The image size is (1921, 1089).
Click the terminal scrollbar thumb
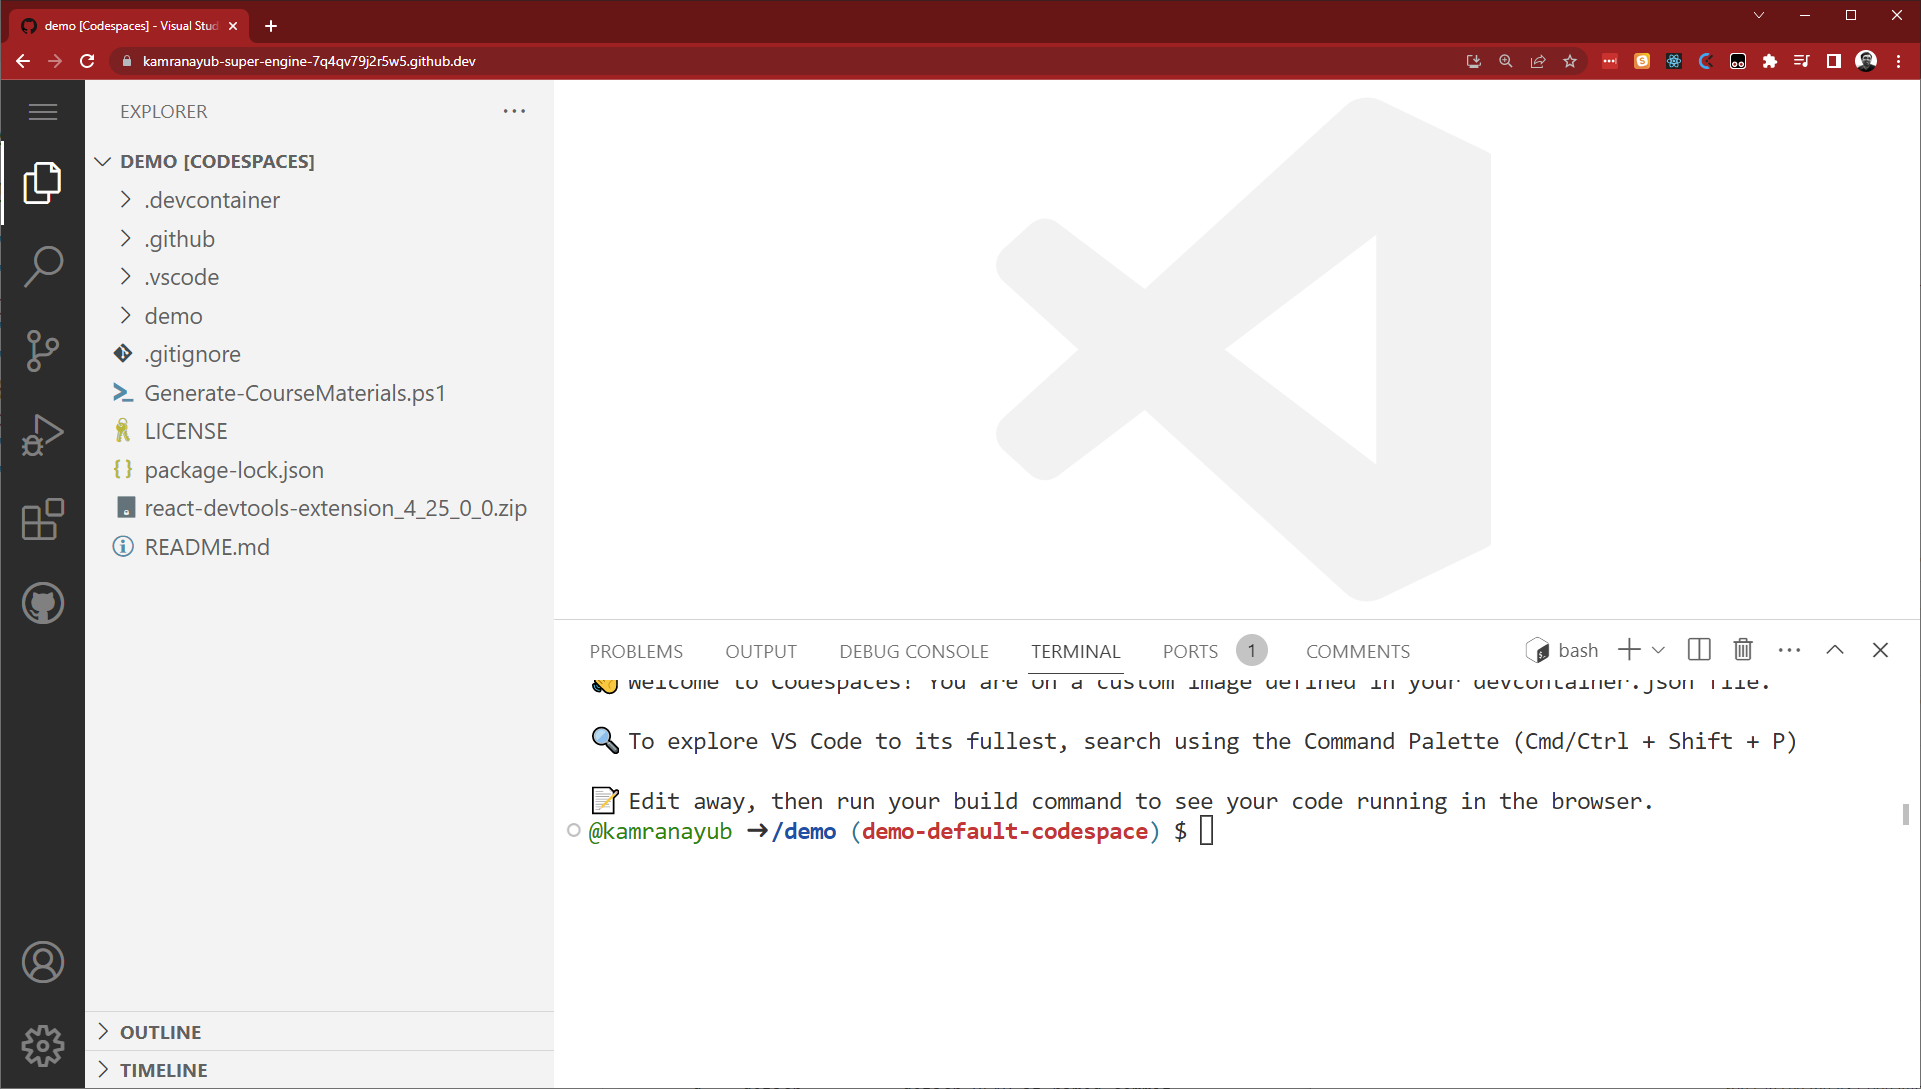click(x=1905, y=814)
